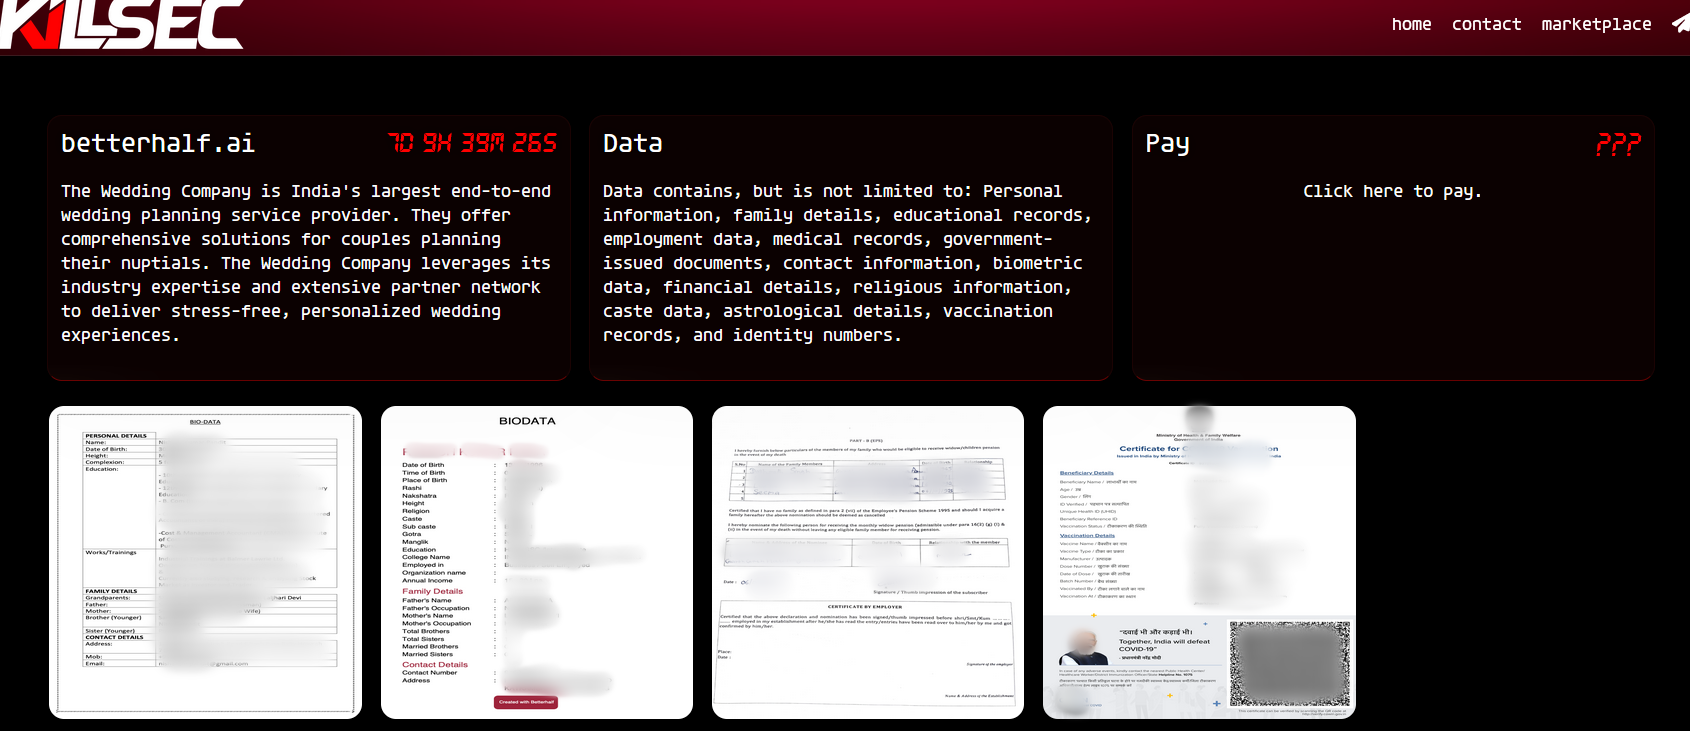The width and height of the screenshot is (1690, 731).
Task: Open the BIO-DATA Personal Details thumbnail
Action: 205,562
